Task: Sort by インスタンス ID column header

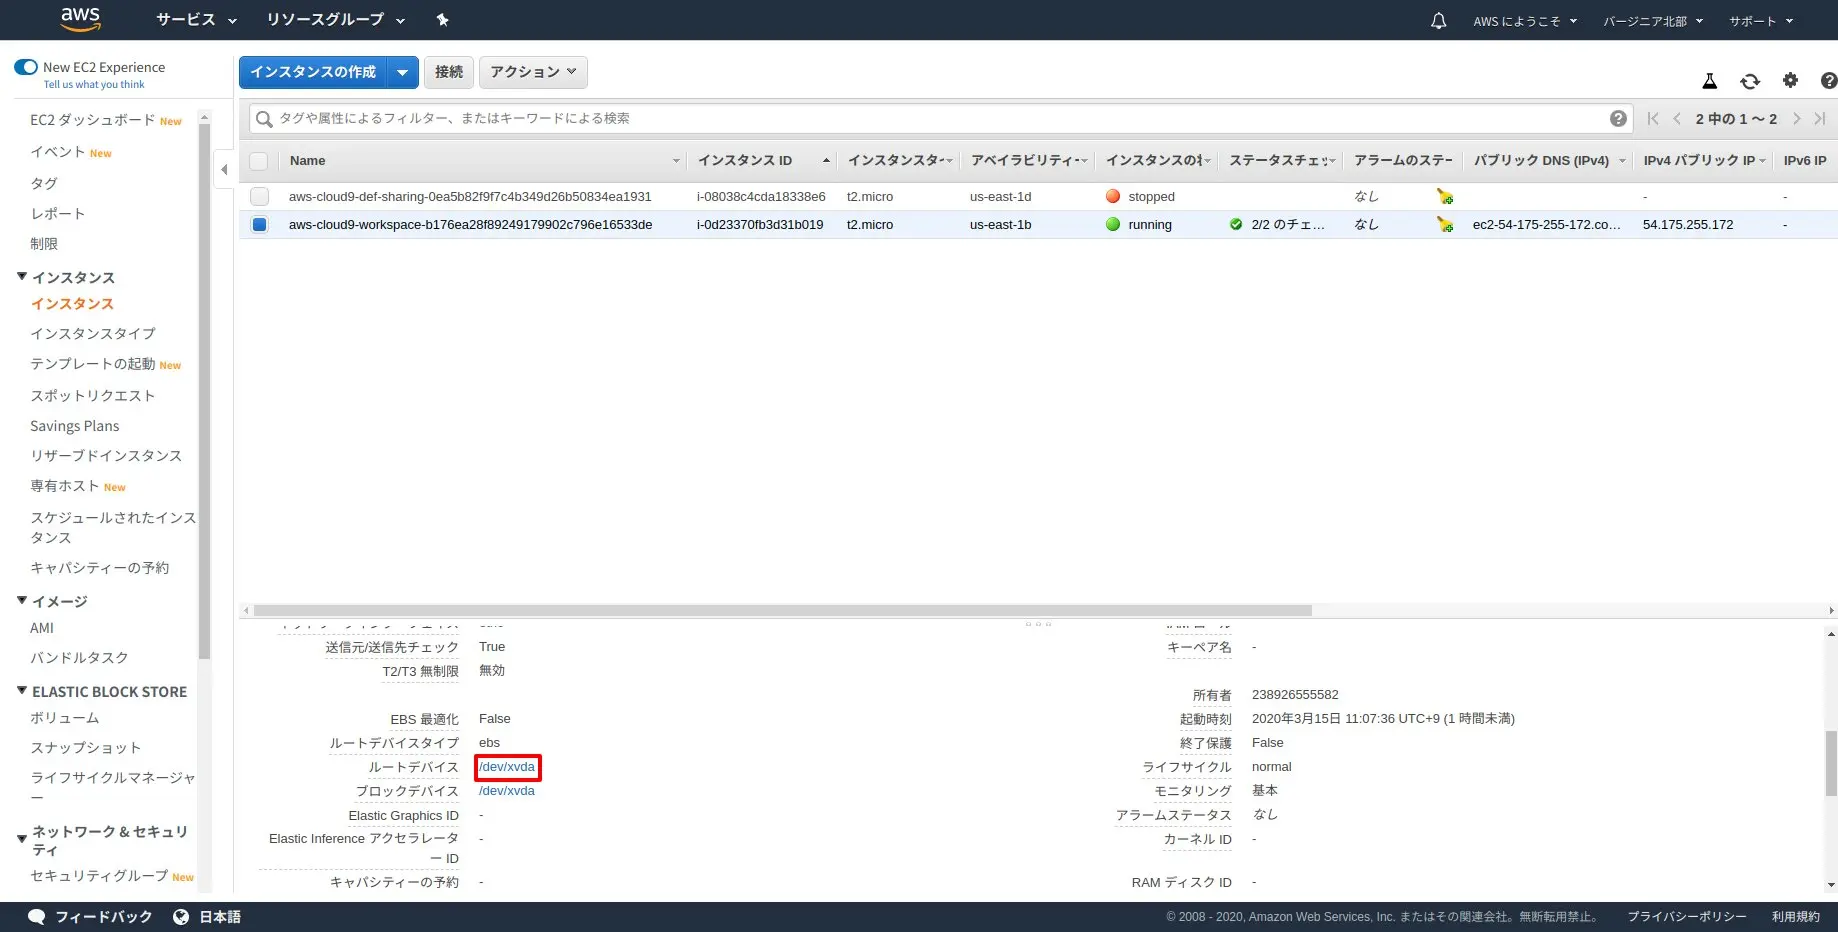Action: [x=765, y=161]
